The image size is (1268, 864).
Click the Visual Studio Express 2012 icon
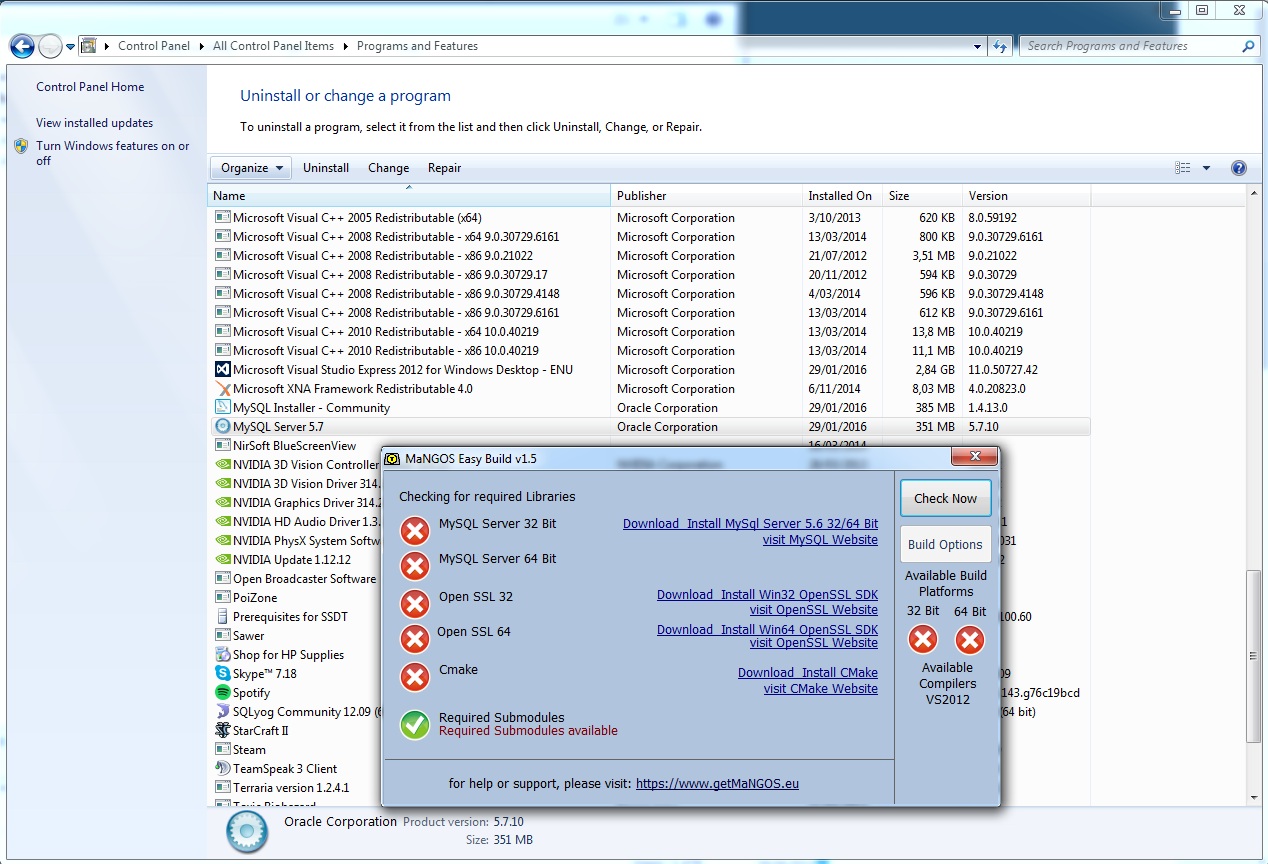pyautogui.click(x=223, y=370)
